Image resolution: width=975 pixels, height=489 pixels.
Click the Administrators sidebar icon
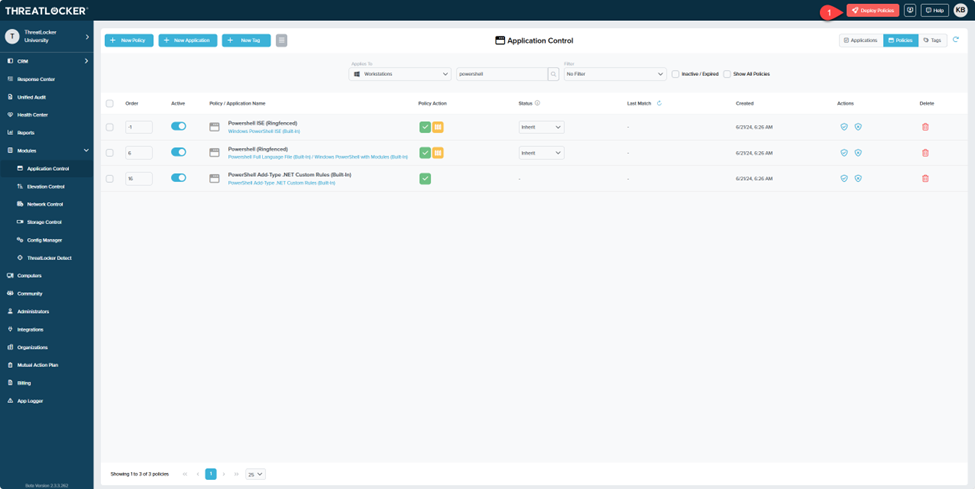point(10,311)
